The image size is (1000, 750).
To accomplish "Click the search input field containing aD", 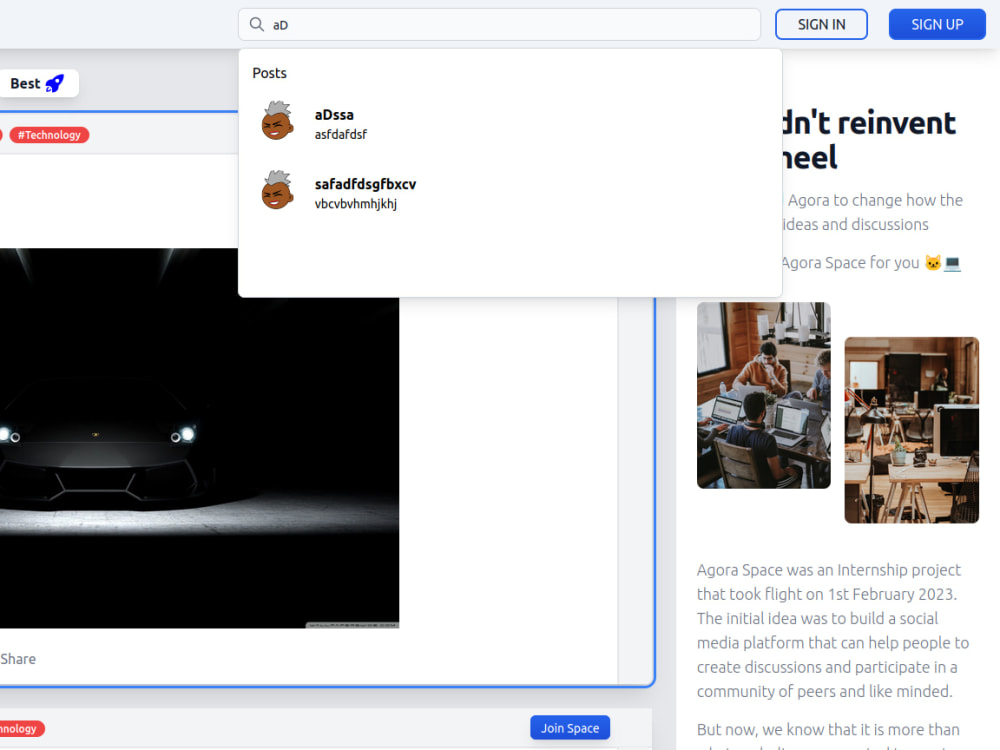I will pos(499,24).
